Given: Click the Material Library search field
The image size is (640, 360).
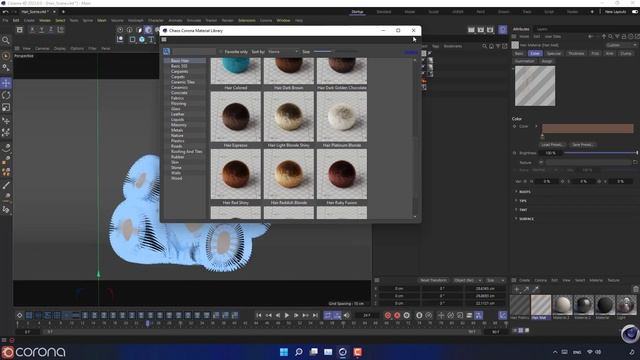Looking at the screenshot, I should coord(193,51).
